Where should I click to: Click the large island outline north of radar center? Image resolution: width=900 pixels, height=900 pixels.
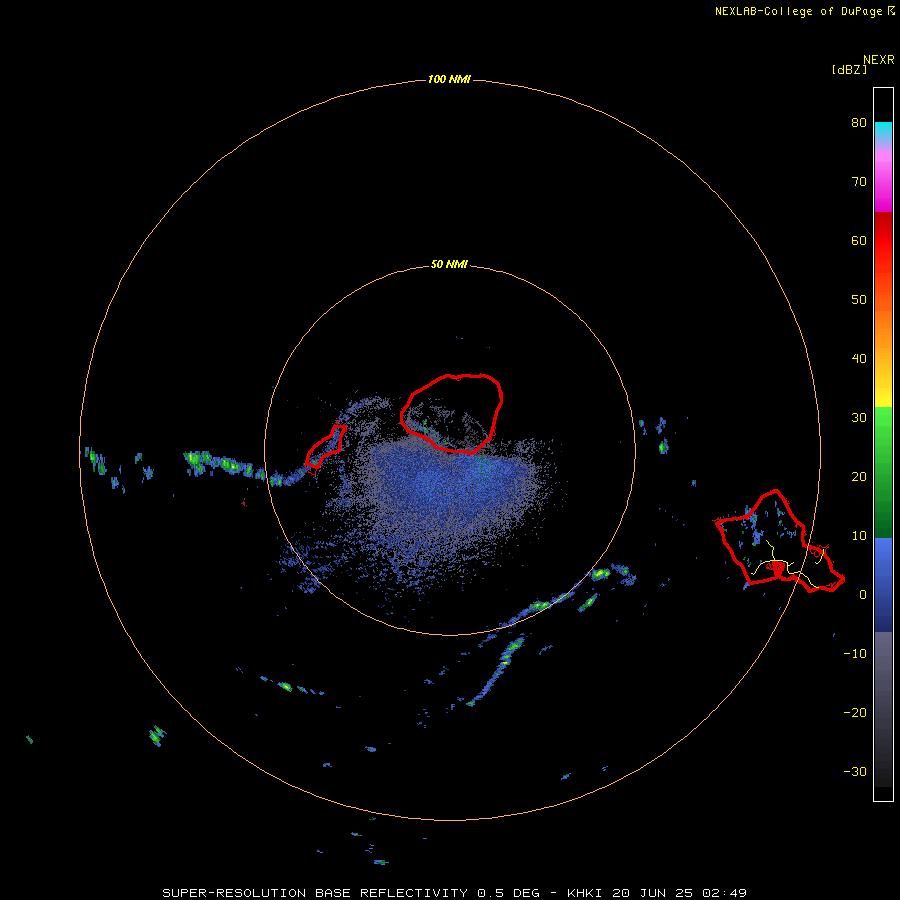452,413
